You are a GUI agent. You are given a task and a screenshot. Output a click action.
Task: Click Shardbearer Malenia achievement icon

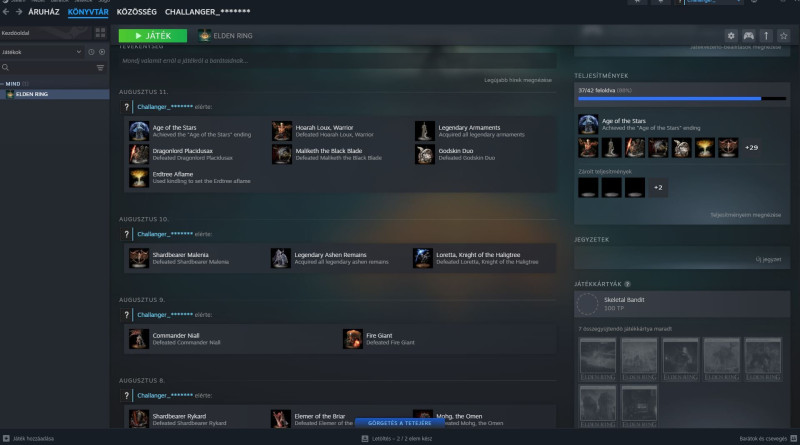tap(139, 258)
